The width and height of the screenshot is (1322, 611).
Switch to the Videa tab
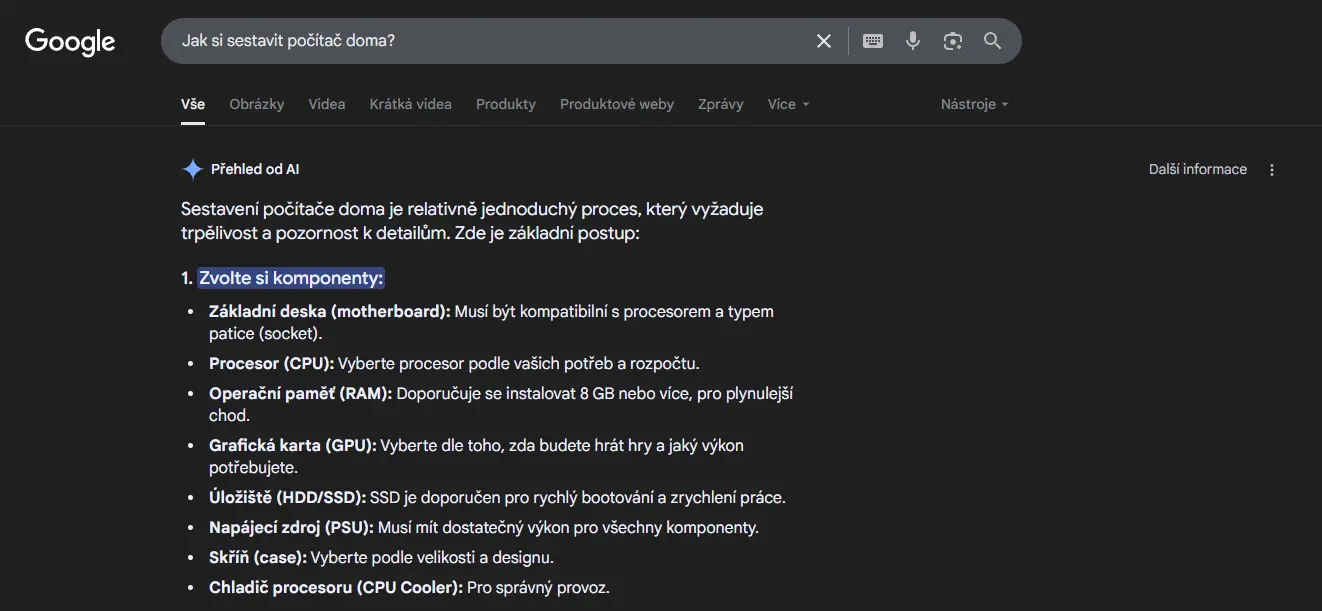[x=327, y=104]
